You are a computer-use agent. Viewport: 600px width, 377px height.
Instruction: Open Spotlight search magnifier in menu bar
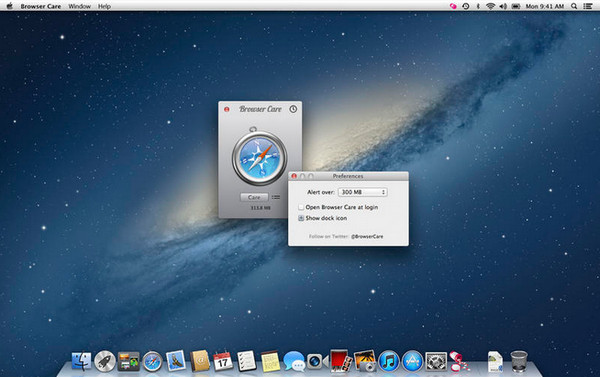pos(574,6)
